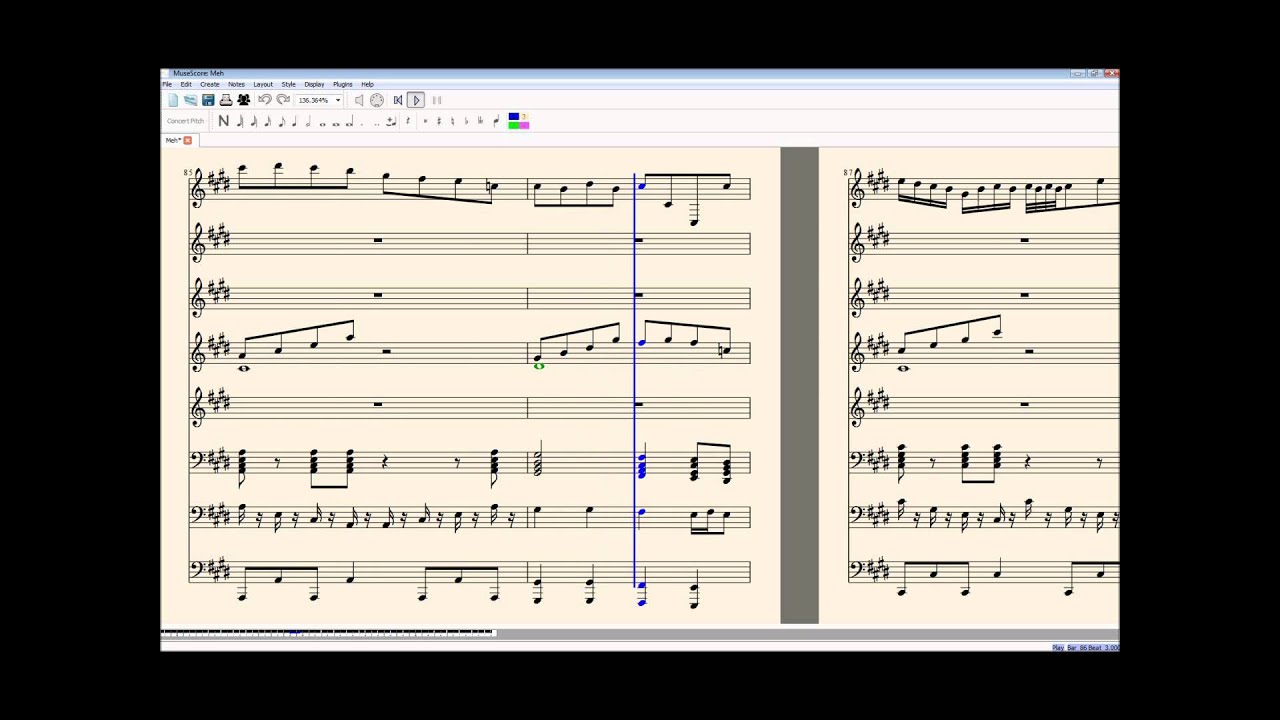The image size is (1280, 720).
Task: Save the score with the floppy disk icon
Action: click(x=208, y=100)
